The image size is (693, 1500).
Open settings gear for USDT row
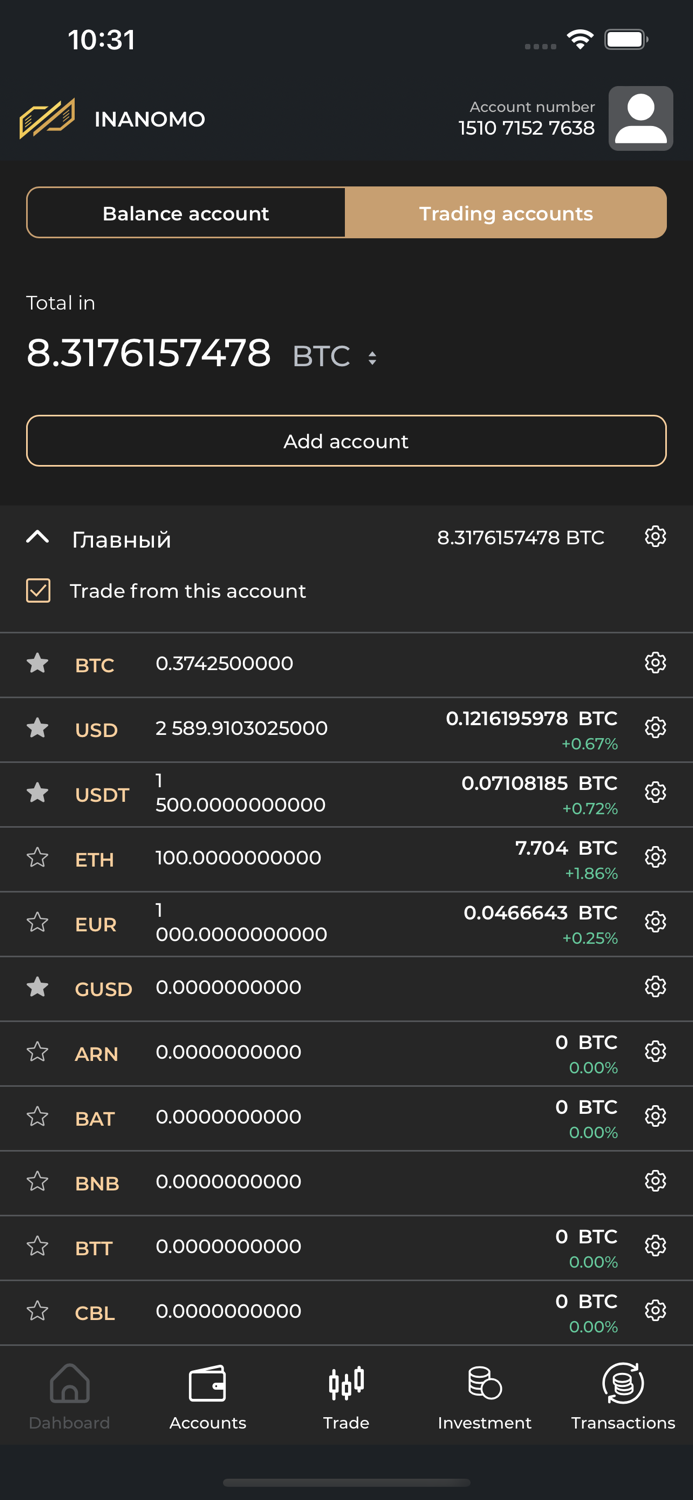pos(655,792)
